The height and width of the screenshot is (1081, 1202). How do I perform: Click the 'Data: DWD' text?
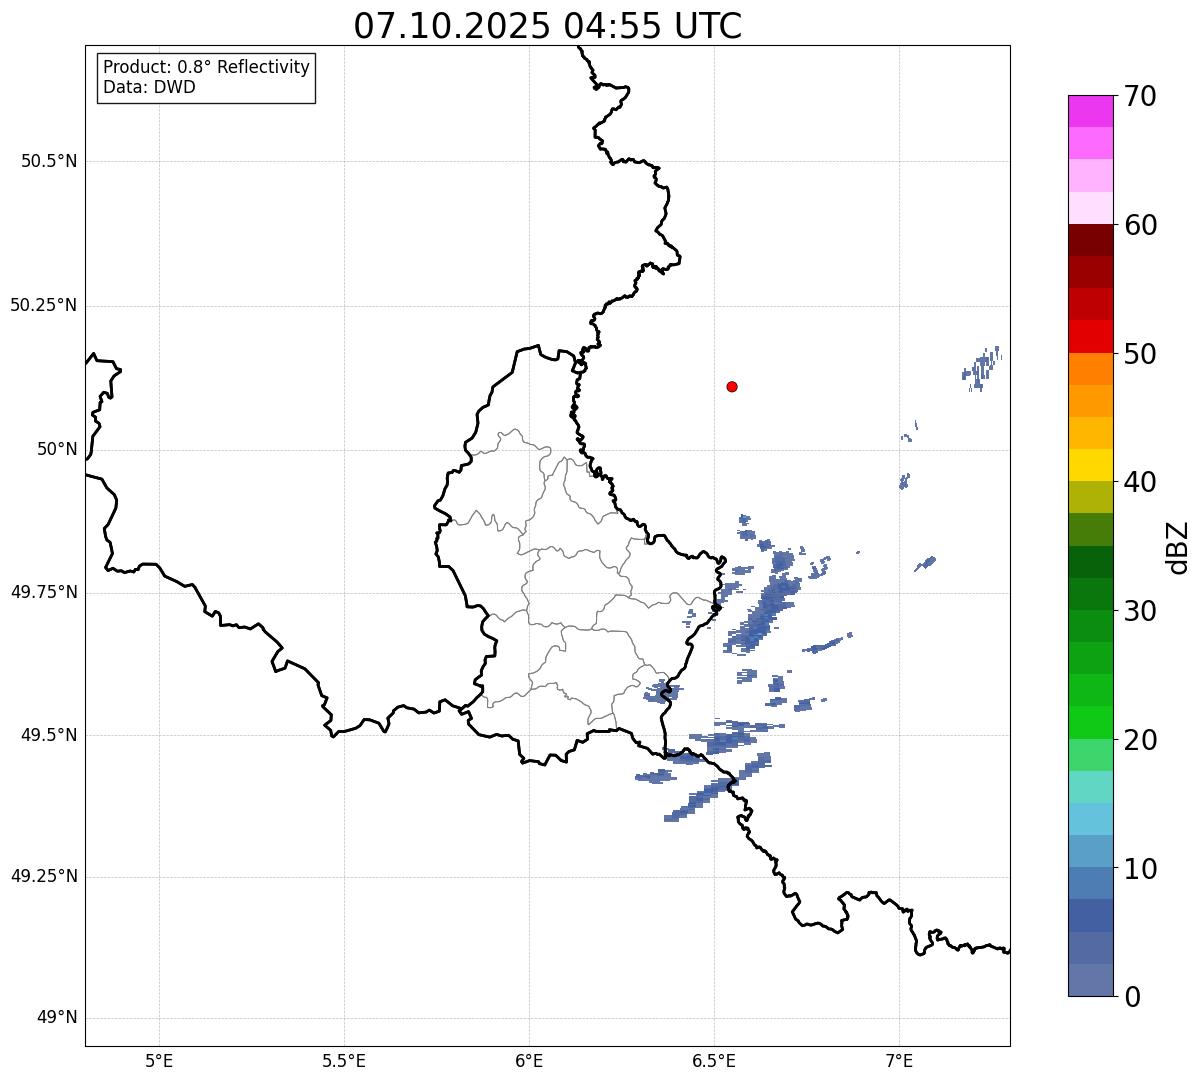tap(149, 87)
